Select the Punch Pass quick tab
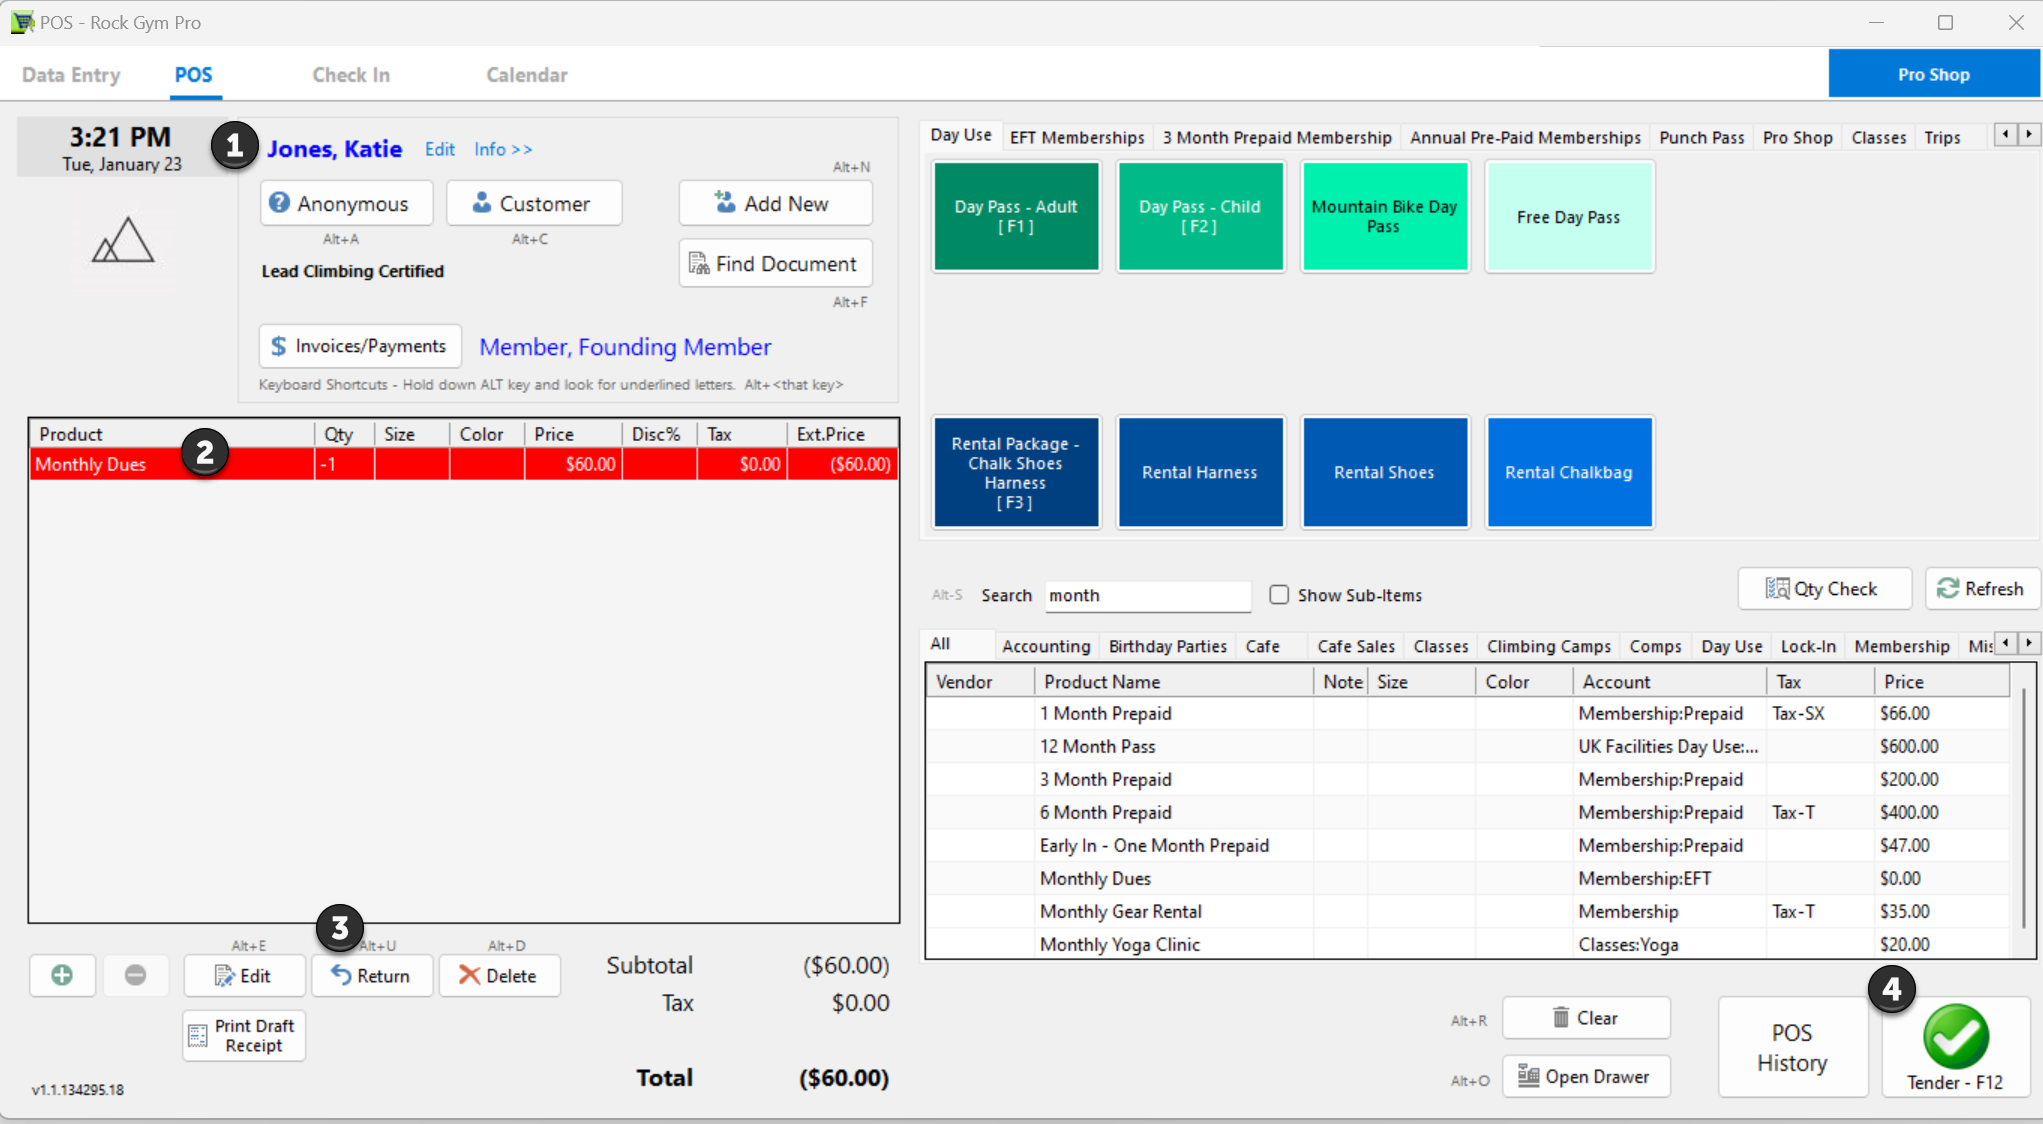2043x1124 pixels. pyautogui.click(x=1701, y=137)
